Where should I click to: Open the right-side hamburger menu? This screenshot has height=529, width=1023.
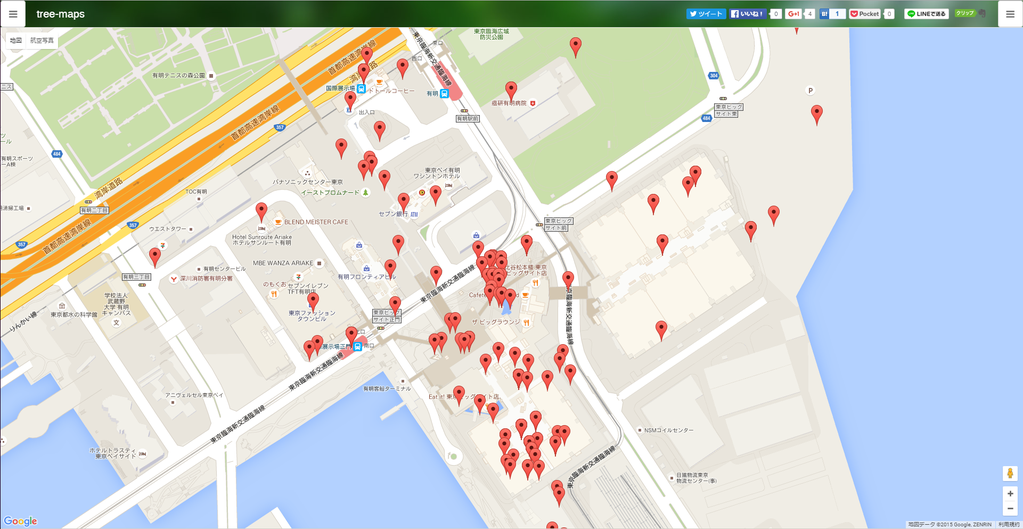tap(1010, 14)
